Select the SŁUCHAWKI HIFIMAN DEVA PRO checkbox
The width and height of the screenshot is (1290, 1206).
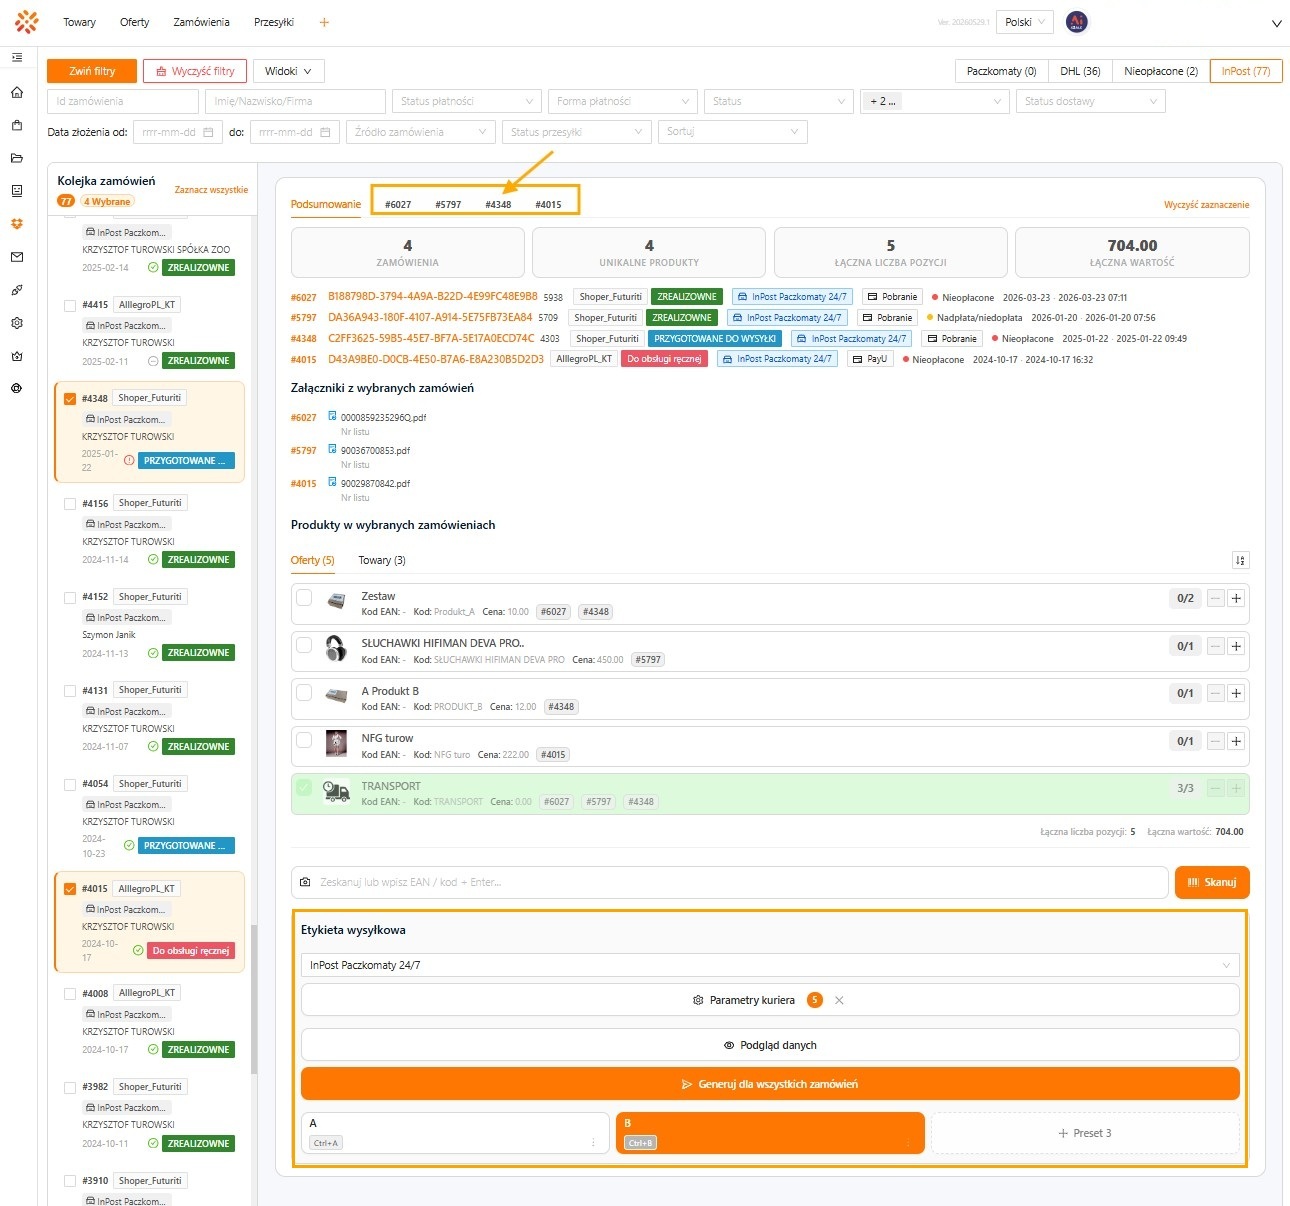point(304,645)
